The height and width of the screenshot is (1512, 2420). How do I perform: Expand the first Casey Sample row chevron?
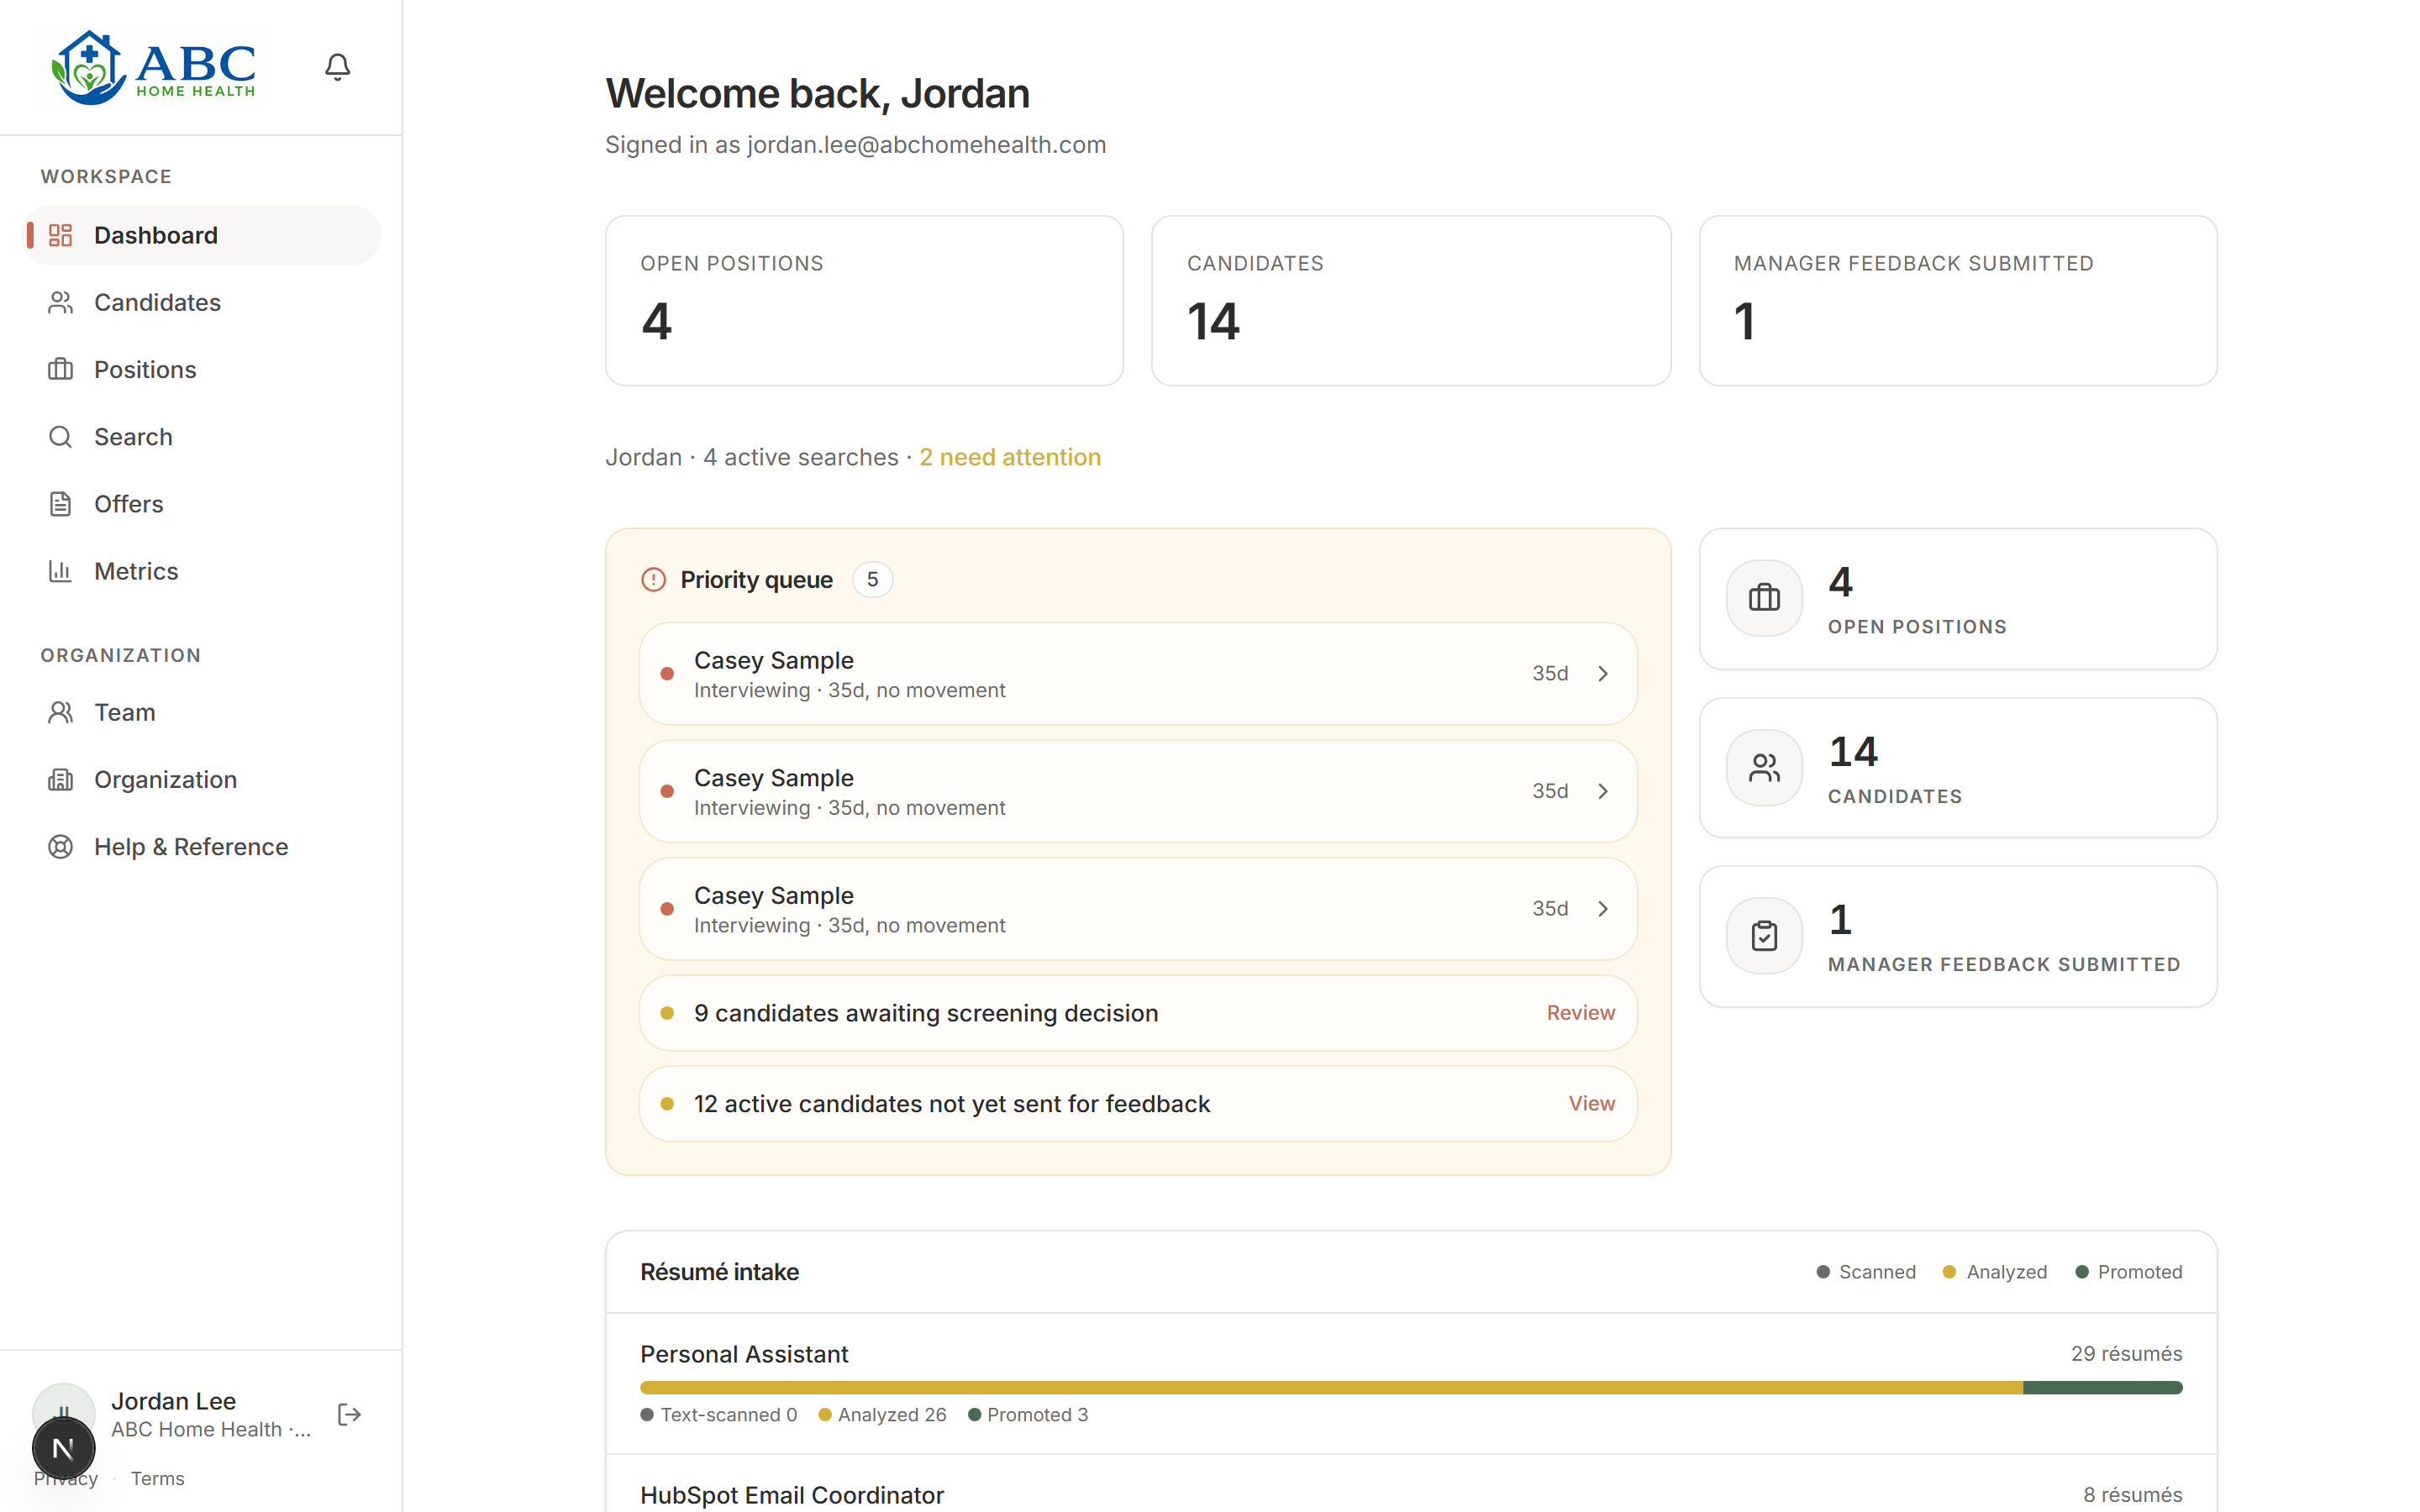pos(1603,674)
